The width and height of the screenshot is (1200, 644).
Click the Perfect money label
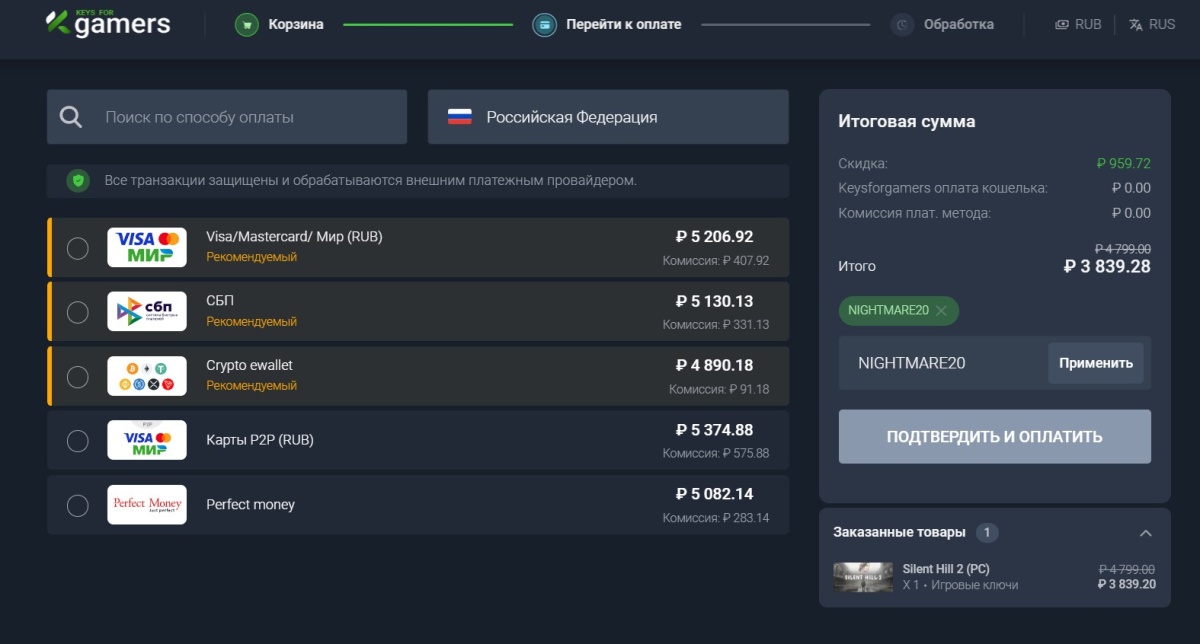coord(250,505)
